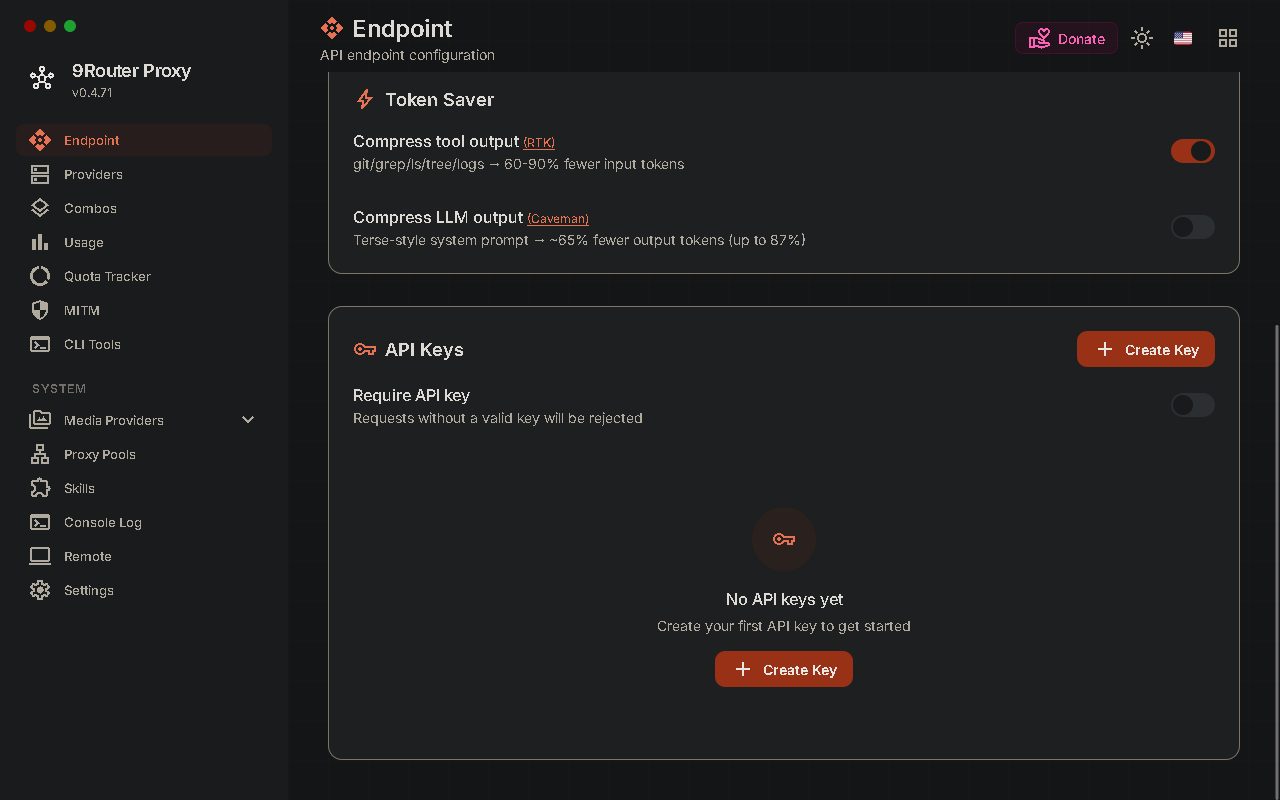Click the Console Log terminal icon

point(40,522)
